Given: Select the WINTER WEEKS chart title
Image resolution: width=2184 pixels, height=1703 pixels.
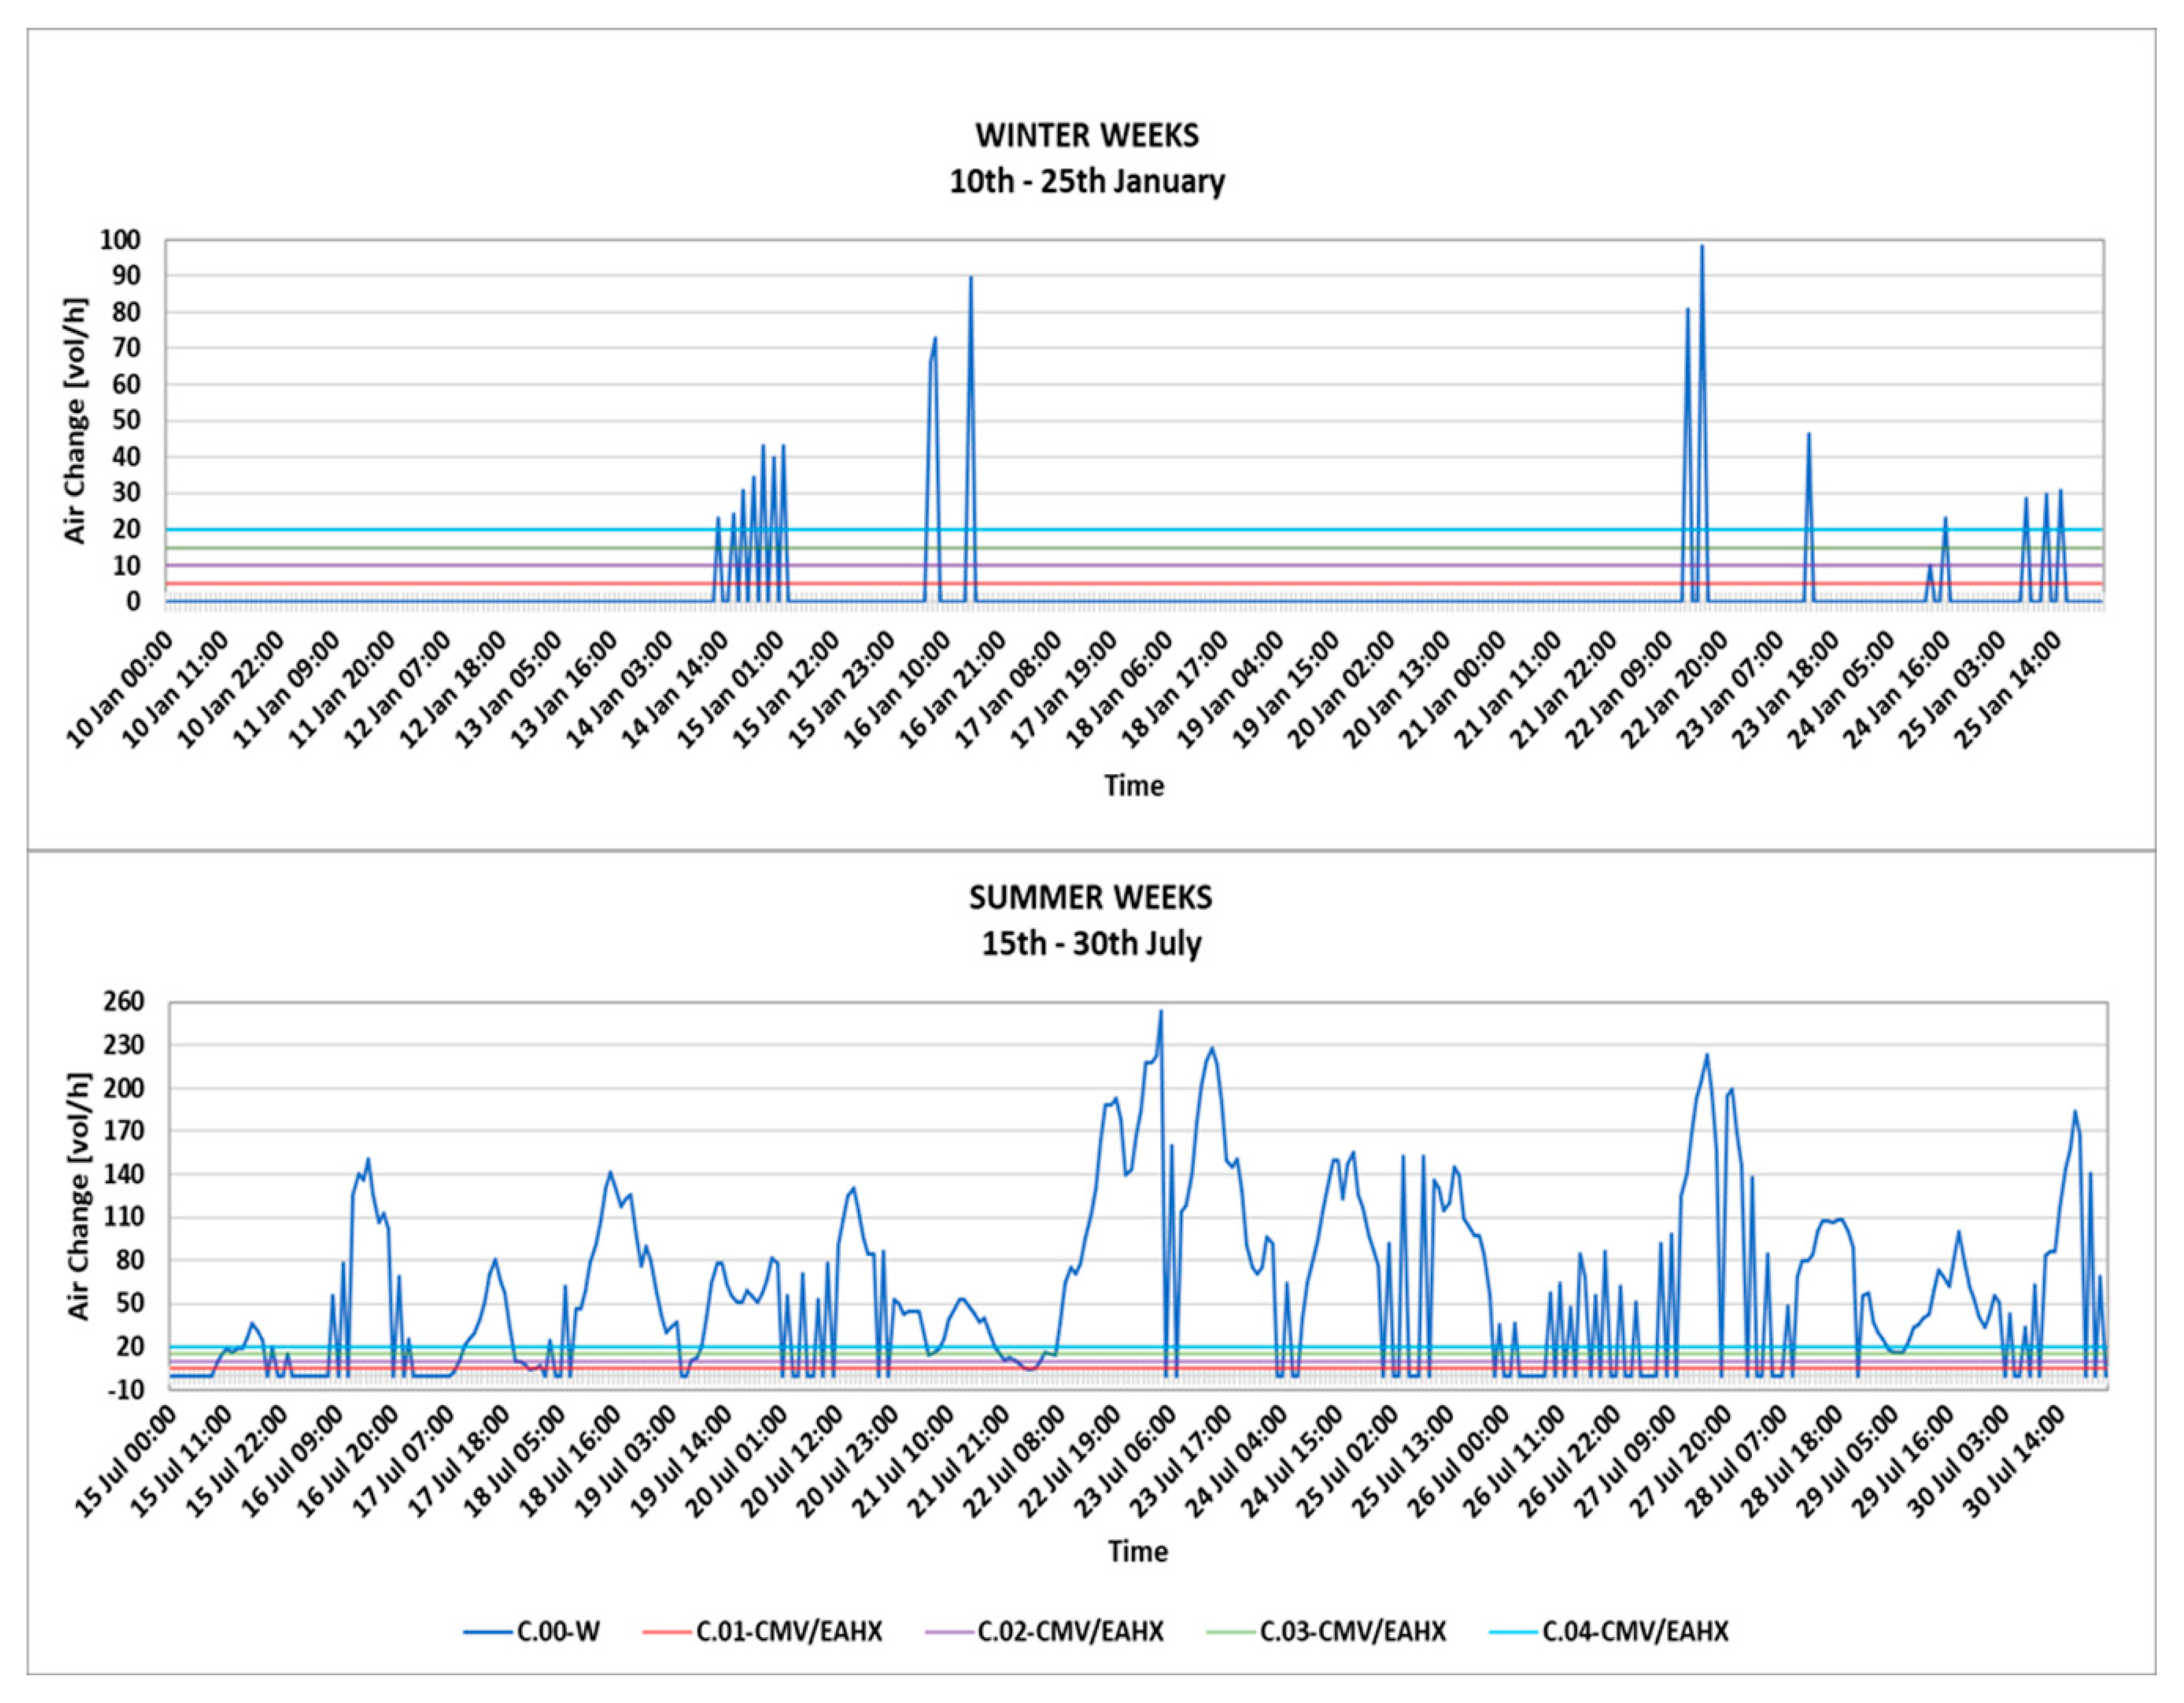Looking at the screenshot, I should [1087, 135].
